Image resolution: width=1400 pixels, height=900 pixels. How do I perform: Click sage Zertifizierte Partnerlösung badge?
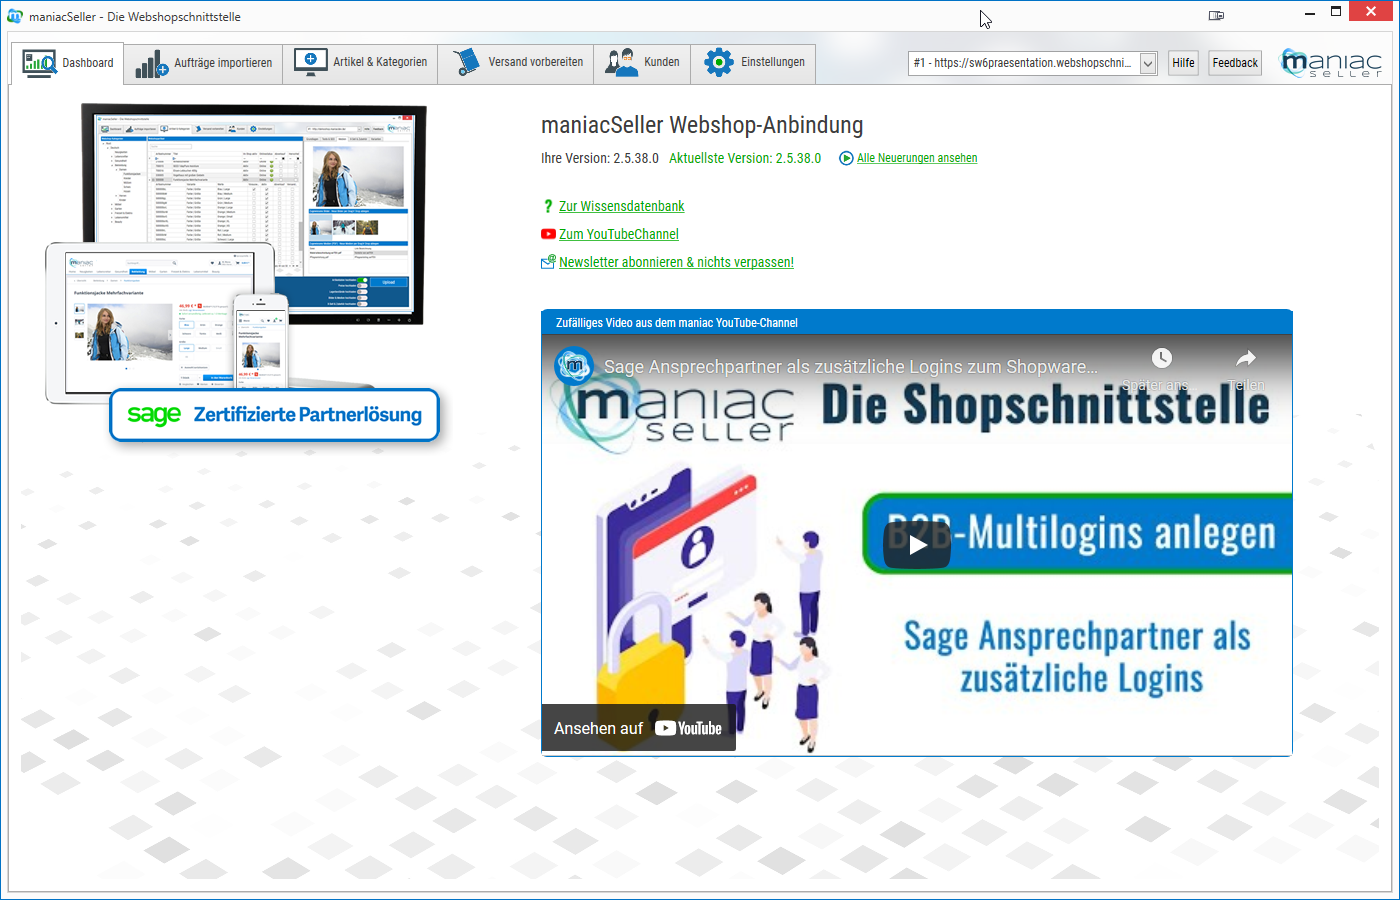tap(275, 414)
